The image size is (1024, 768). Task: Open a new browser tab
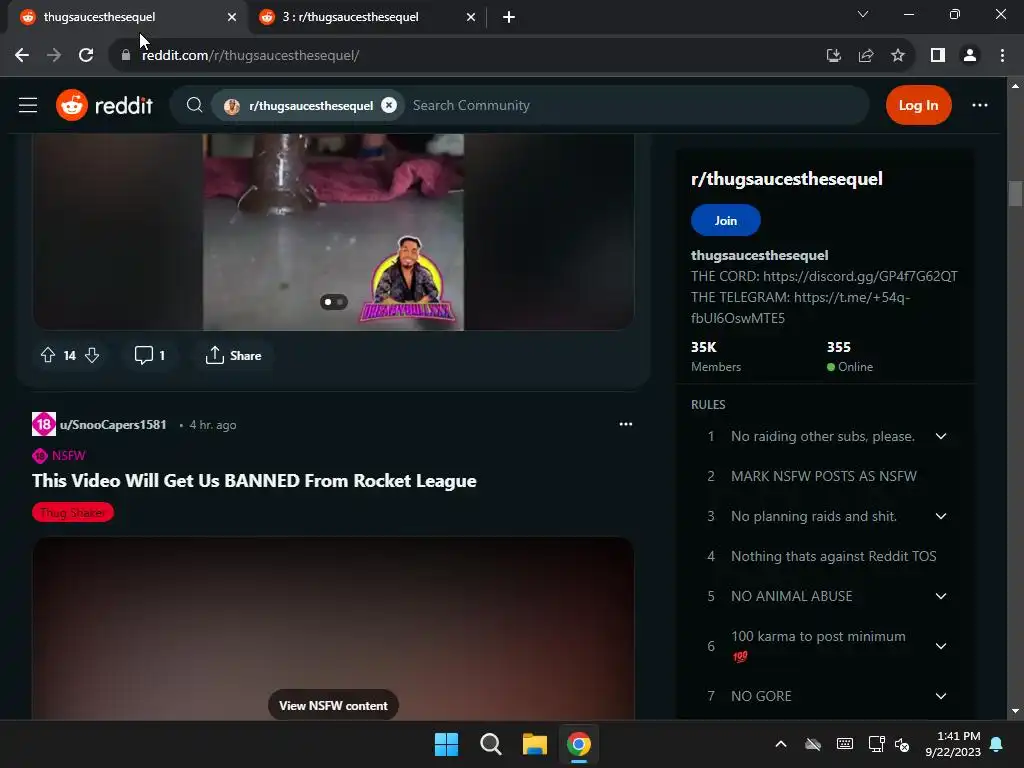click(509, 17)
